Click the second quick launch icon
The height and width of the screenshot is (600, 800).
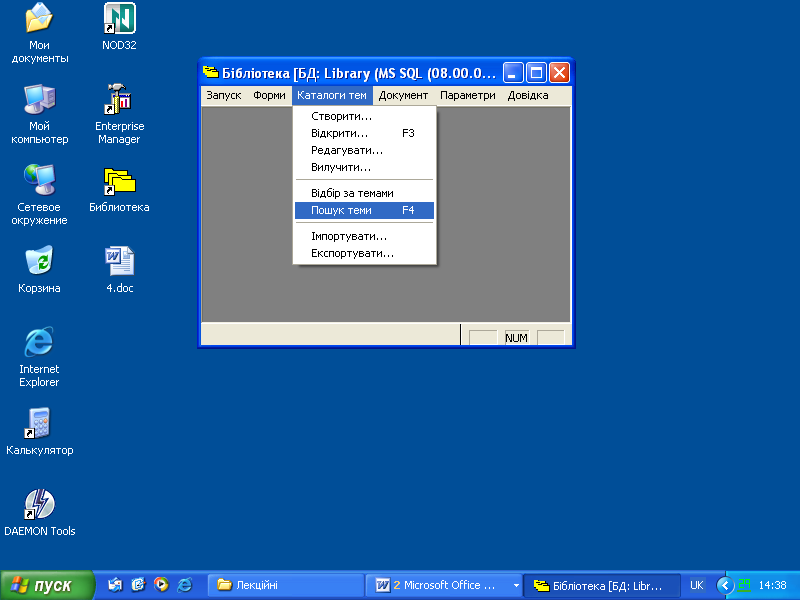point(138,585)
